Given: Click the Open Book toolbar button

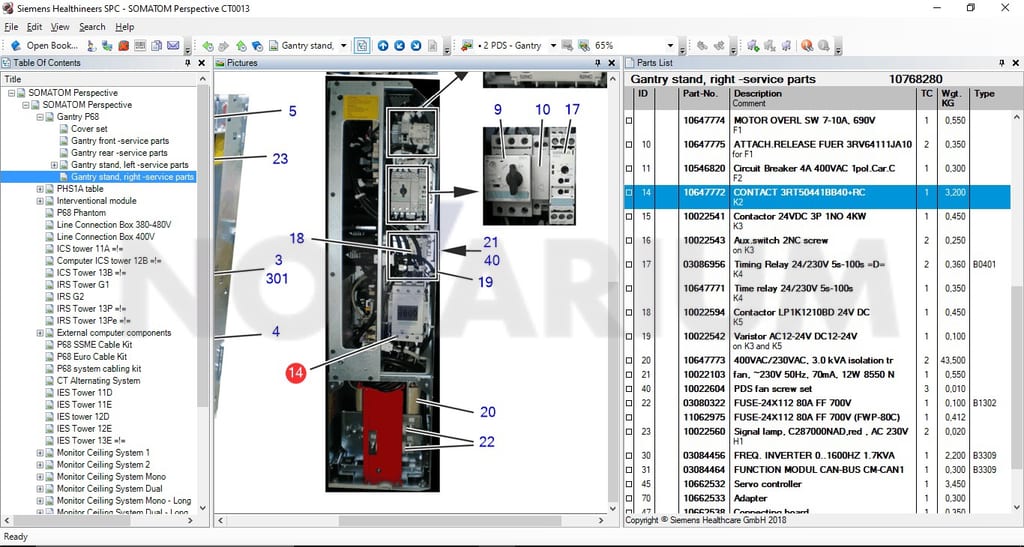Looking at the screenshot, I should point(44,46).
